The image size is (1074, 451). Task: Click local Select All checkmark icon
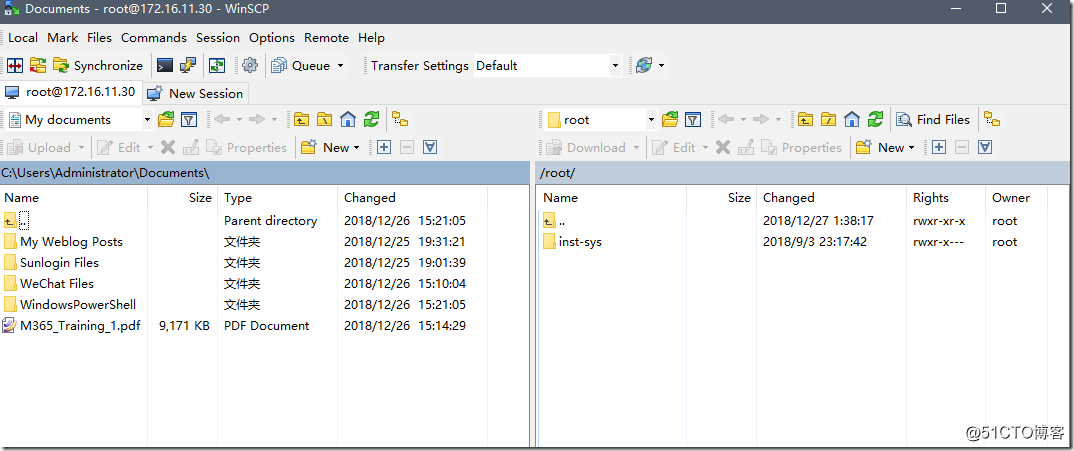(x=429, y=147)
